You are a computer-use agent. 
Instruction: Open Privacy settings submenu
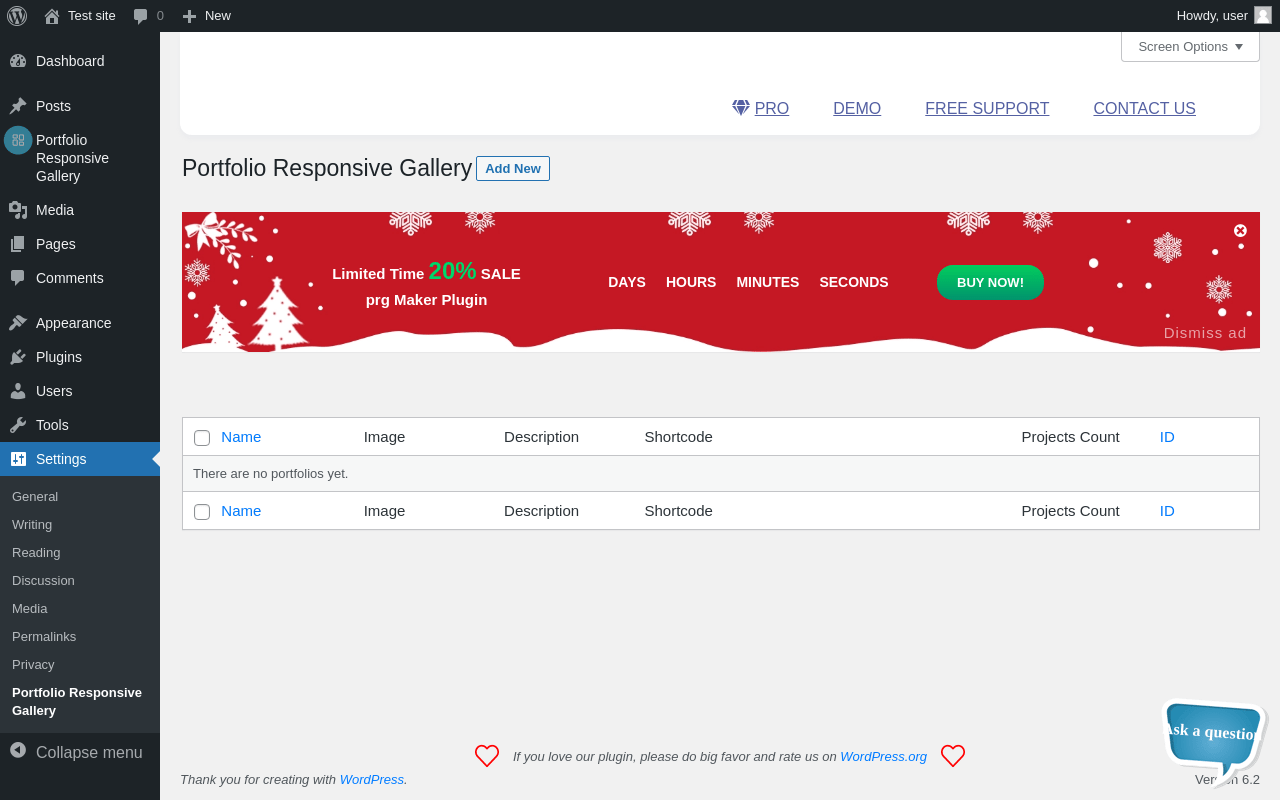[33, 665]
